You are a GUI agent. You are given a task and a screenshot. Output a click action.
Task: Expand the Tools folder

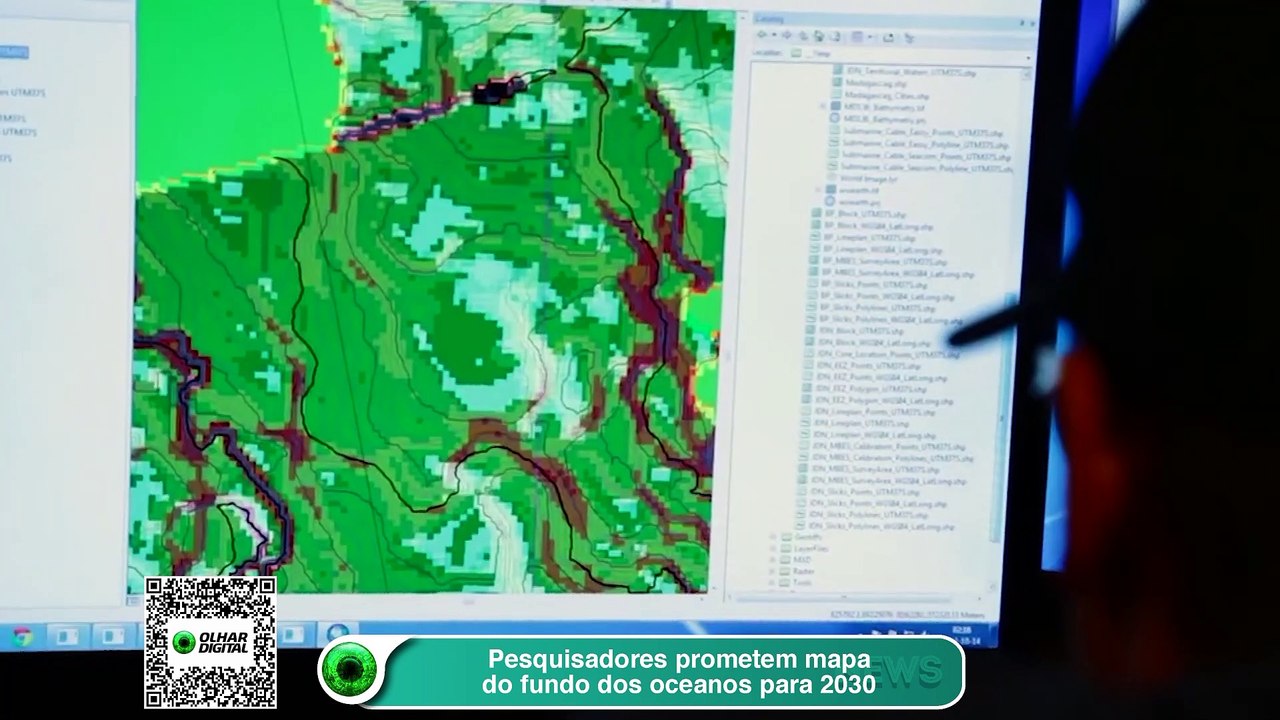[772, 582]
